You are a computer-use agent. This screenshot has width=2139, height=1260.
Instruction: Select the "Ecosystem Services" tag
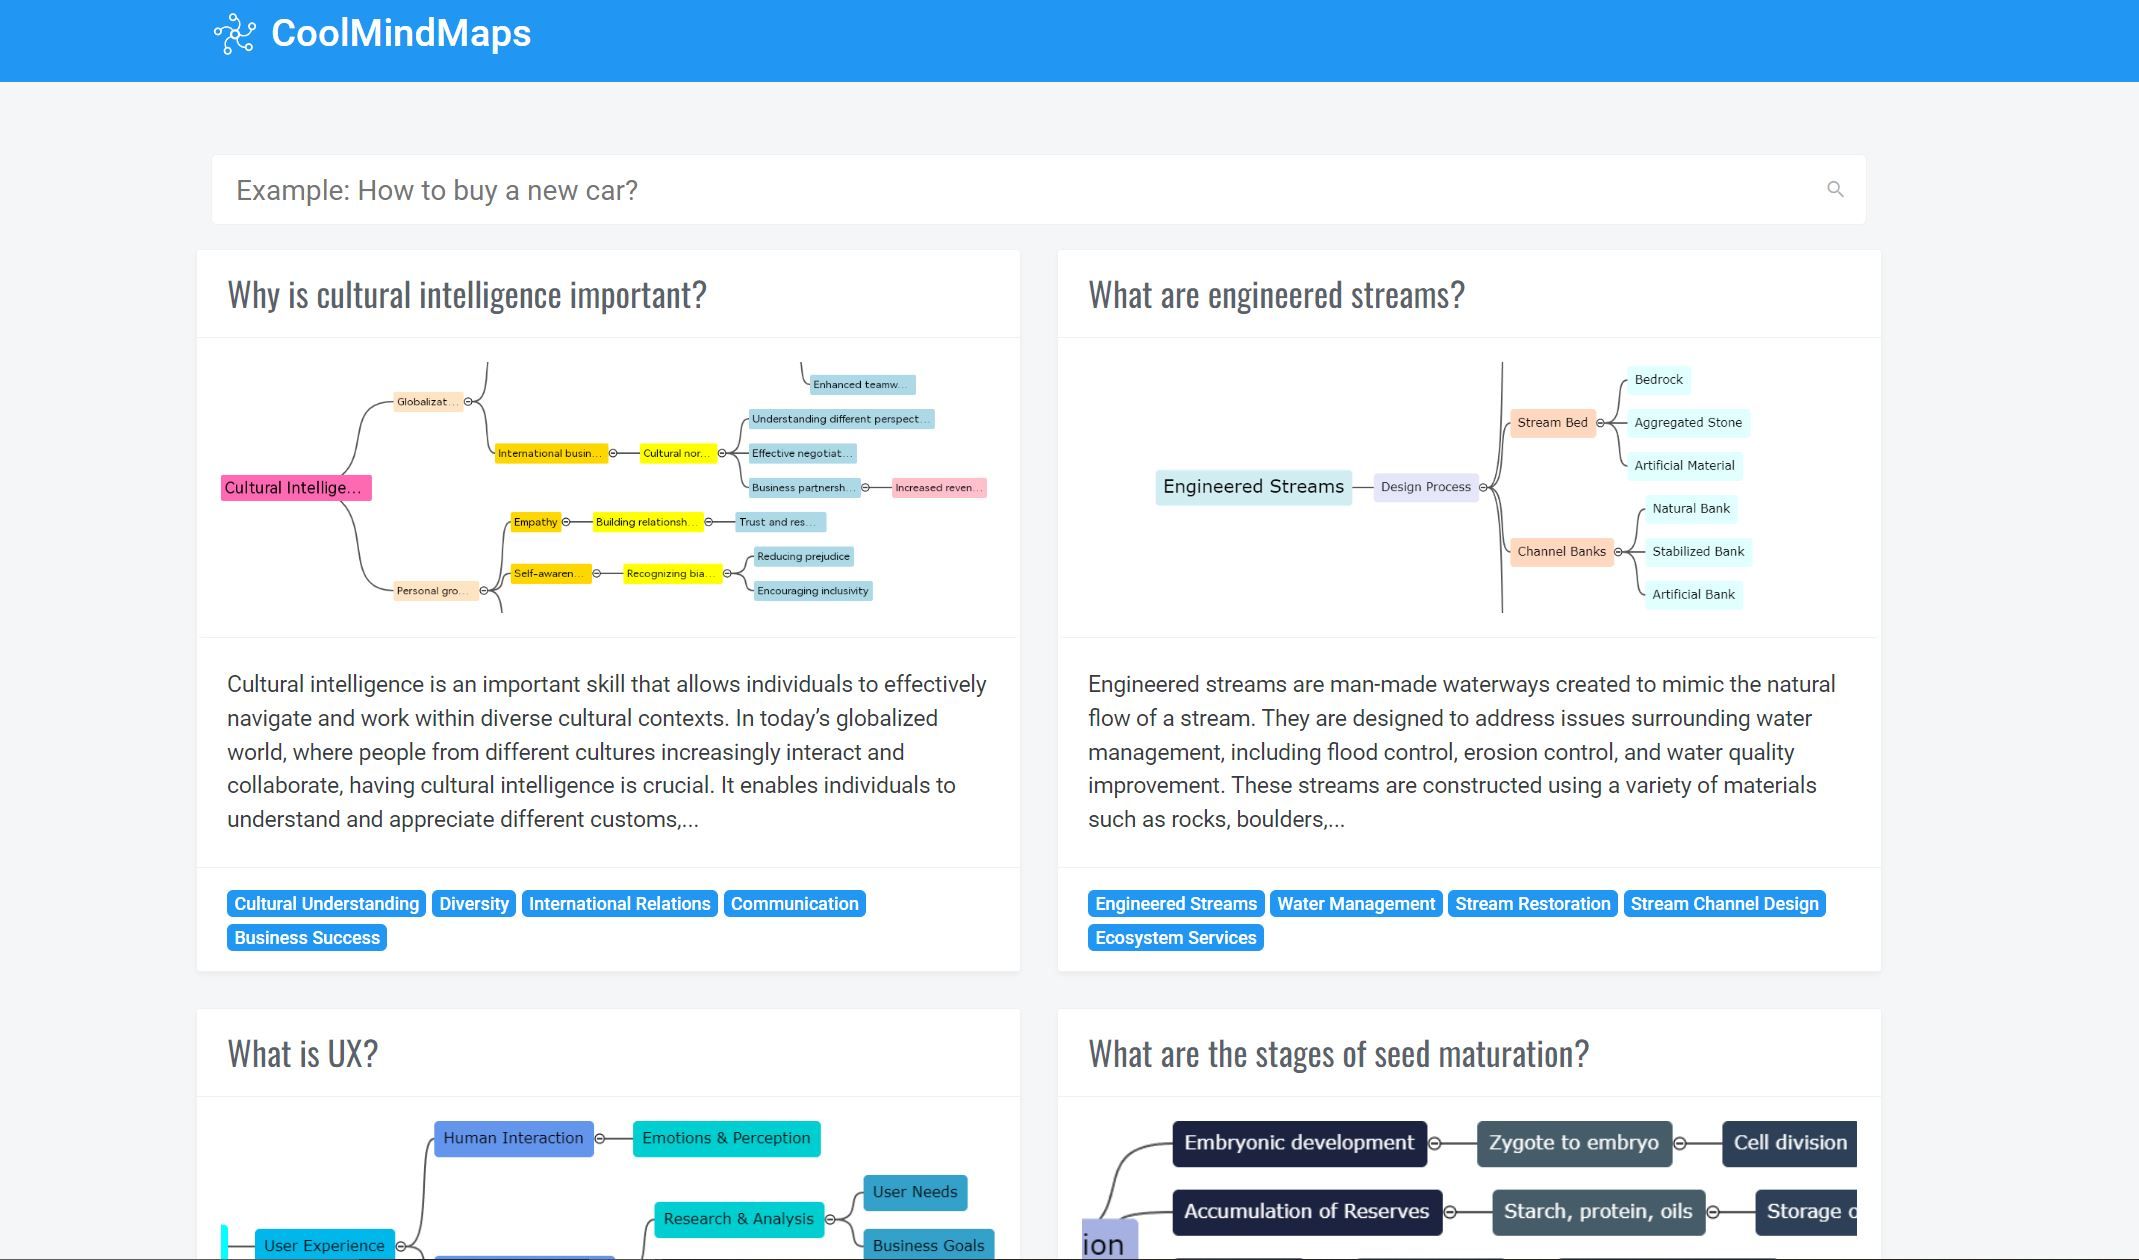[x=1175, y=937]
